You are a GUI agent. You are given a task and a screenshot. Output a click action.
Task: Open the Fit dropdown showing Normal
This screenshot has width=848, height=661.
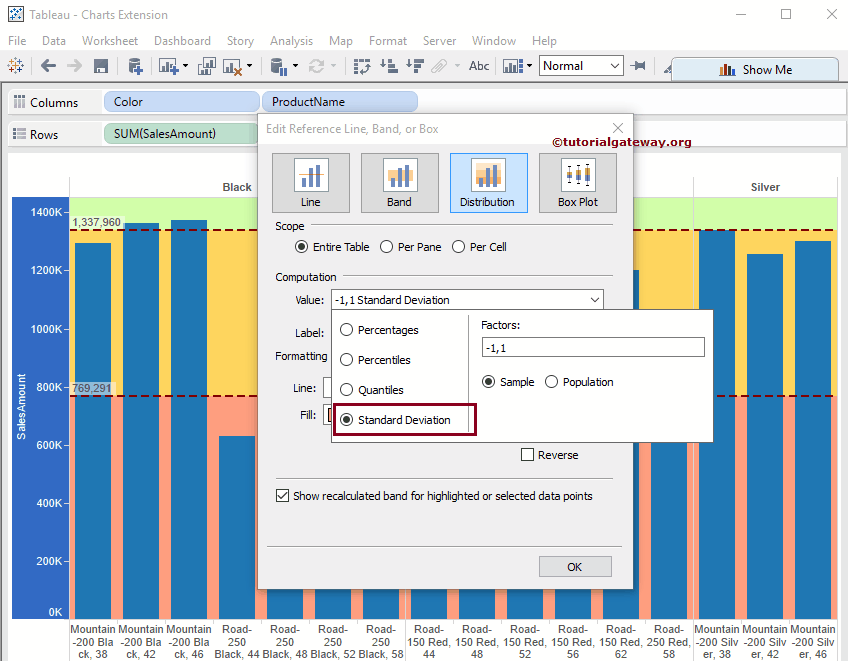tap(580, 65)
